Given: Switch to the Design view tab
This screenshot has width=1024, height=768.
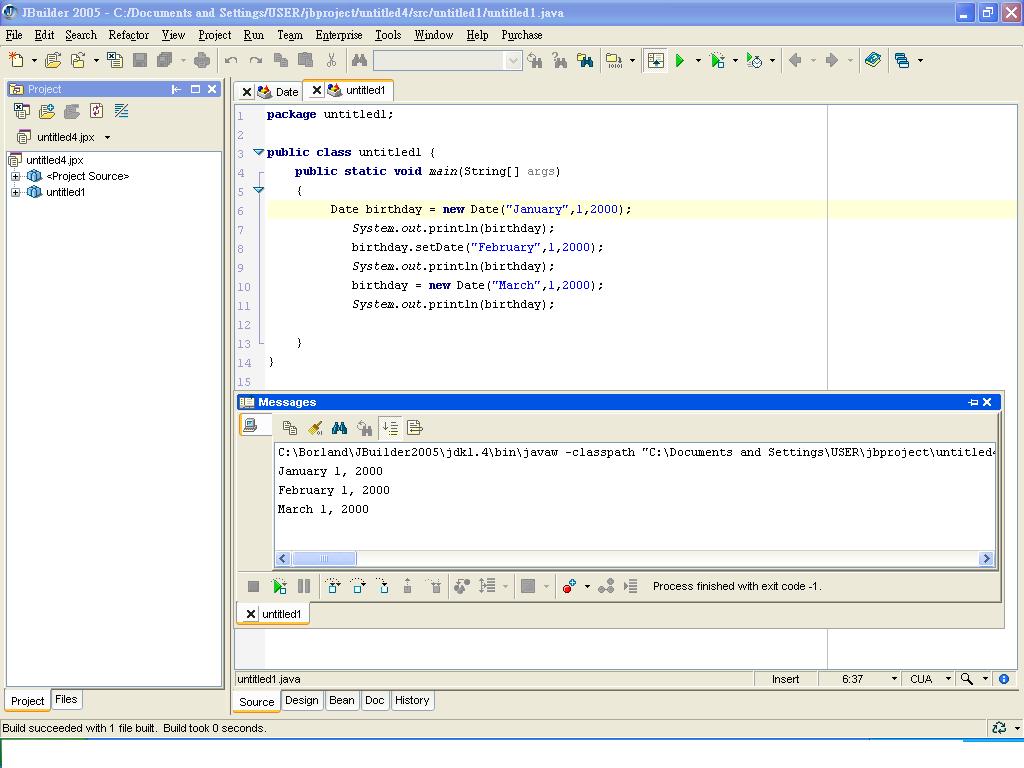Looking at the screenshot, I should [302, 700].
